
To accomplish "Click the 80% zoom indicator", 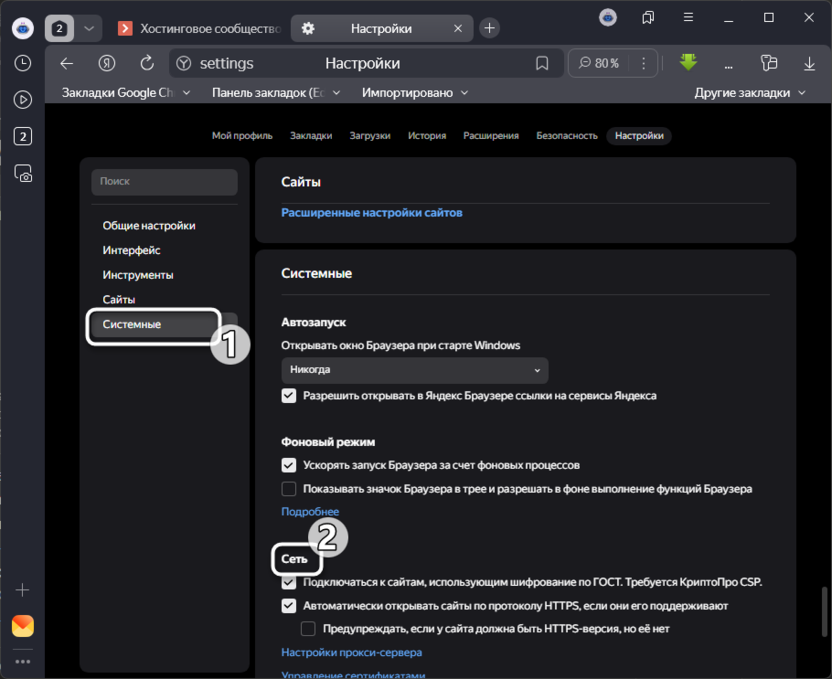I will click(x=599, y=64).
